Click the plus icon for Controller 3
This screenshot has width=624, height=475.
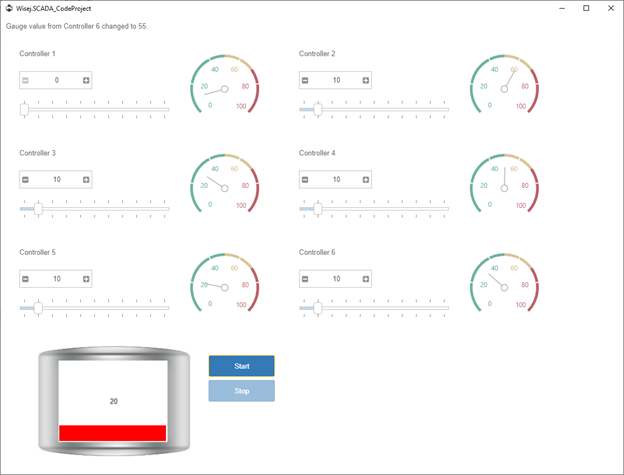point(86,180)
